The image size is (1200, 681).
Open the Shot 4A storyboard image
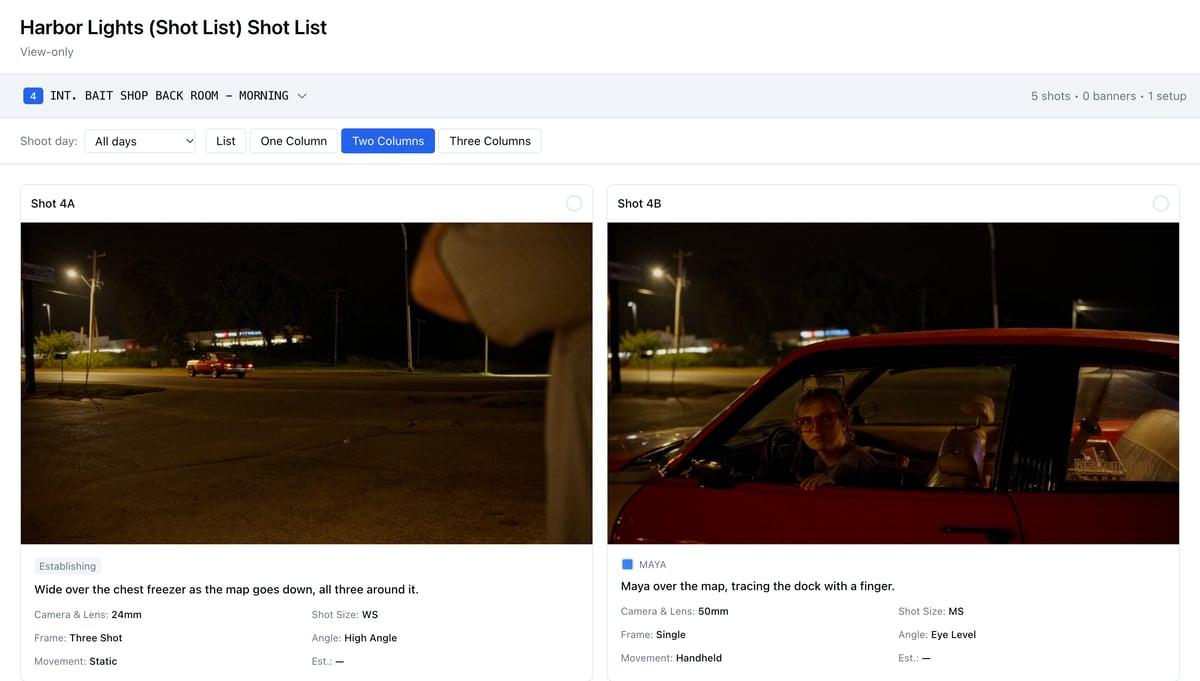pyautogui.click(x=306, y=383)
